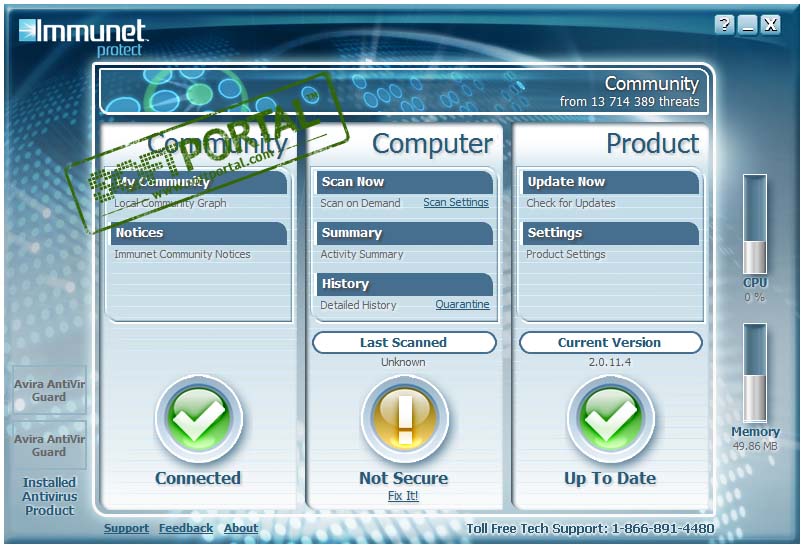Open the Notices section
The image size is (804, 548).
point(199,233)
